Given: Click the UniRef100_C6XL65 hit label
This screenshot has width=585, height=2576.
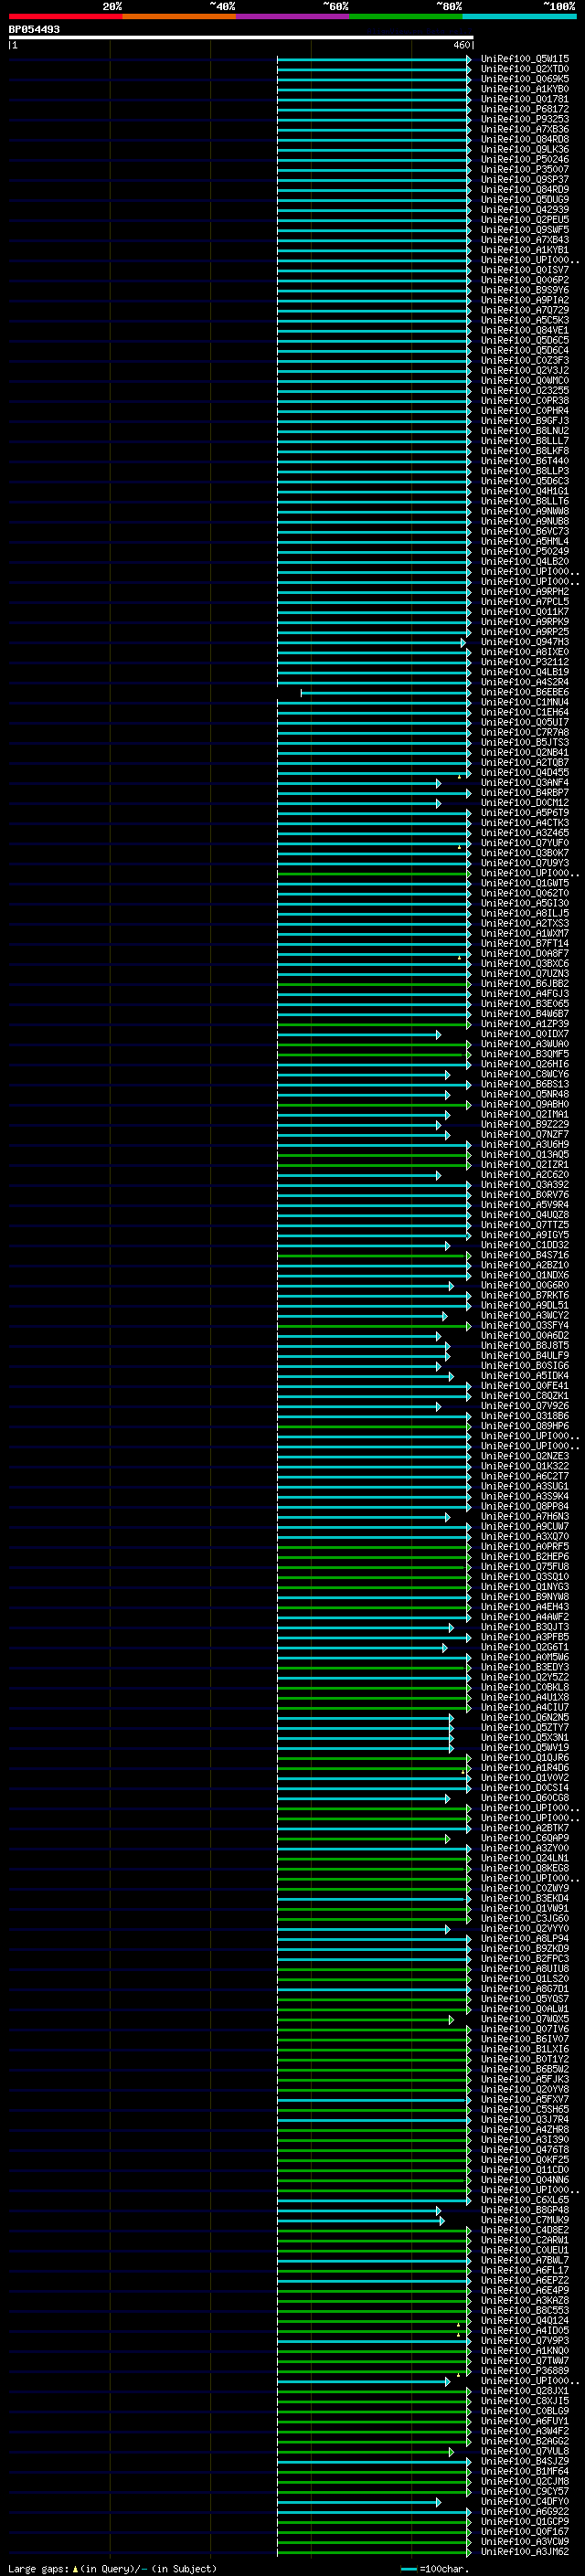Looking at the screenshot, I should [525, 2200].
